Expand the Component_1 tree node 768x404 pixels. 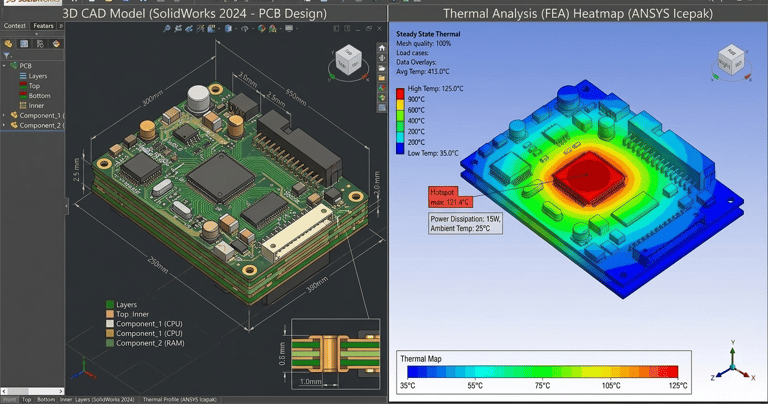tap(4, 115)
